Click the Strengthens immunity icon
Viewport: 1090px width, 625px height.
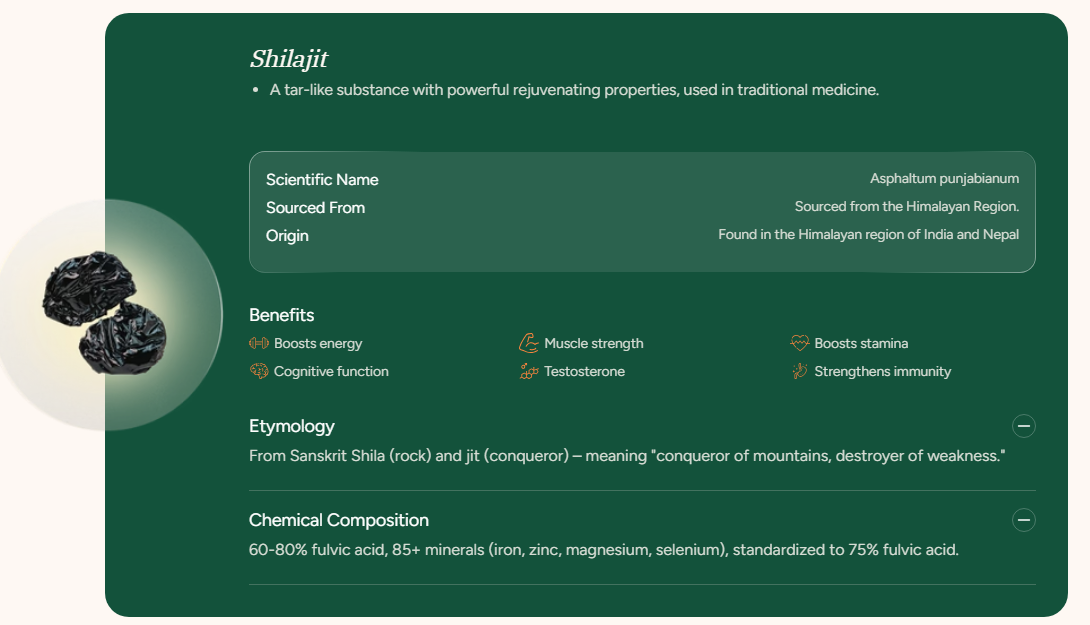coord(799,371)
